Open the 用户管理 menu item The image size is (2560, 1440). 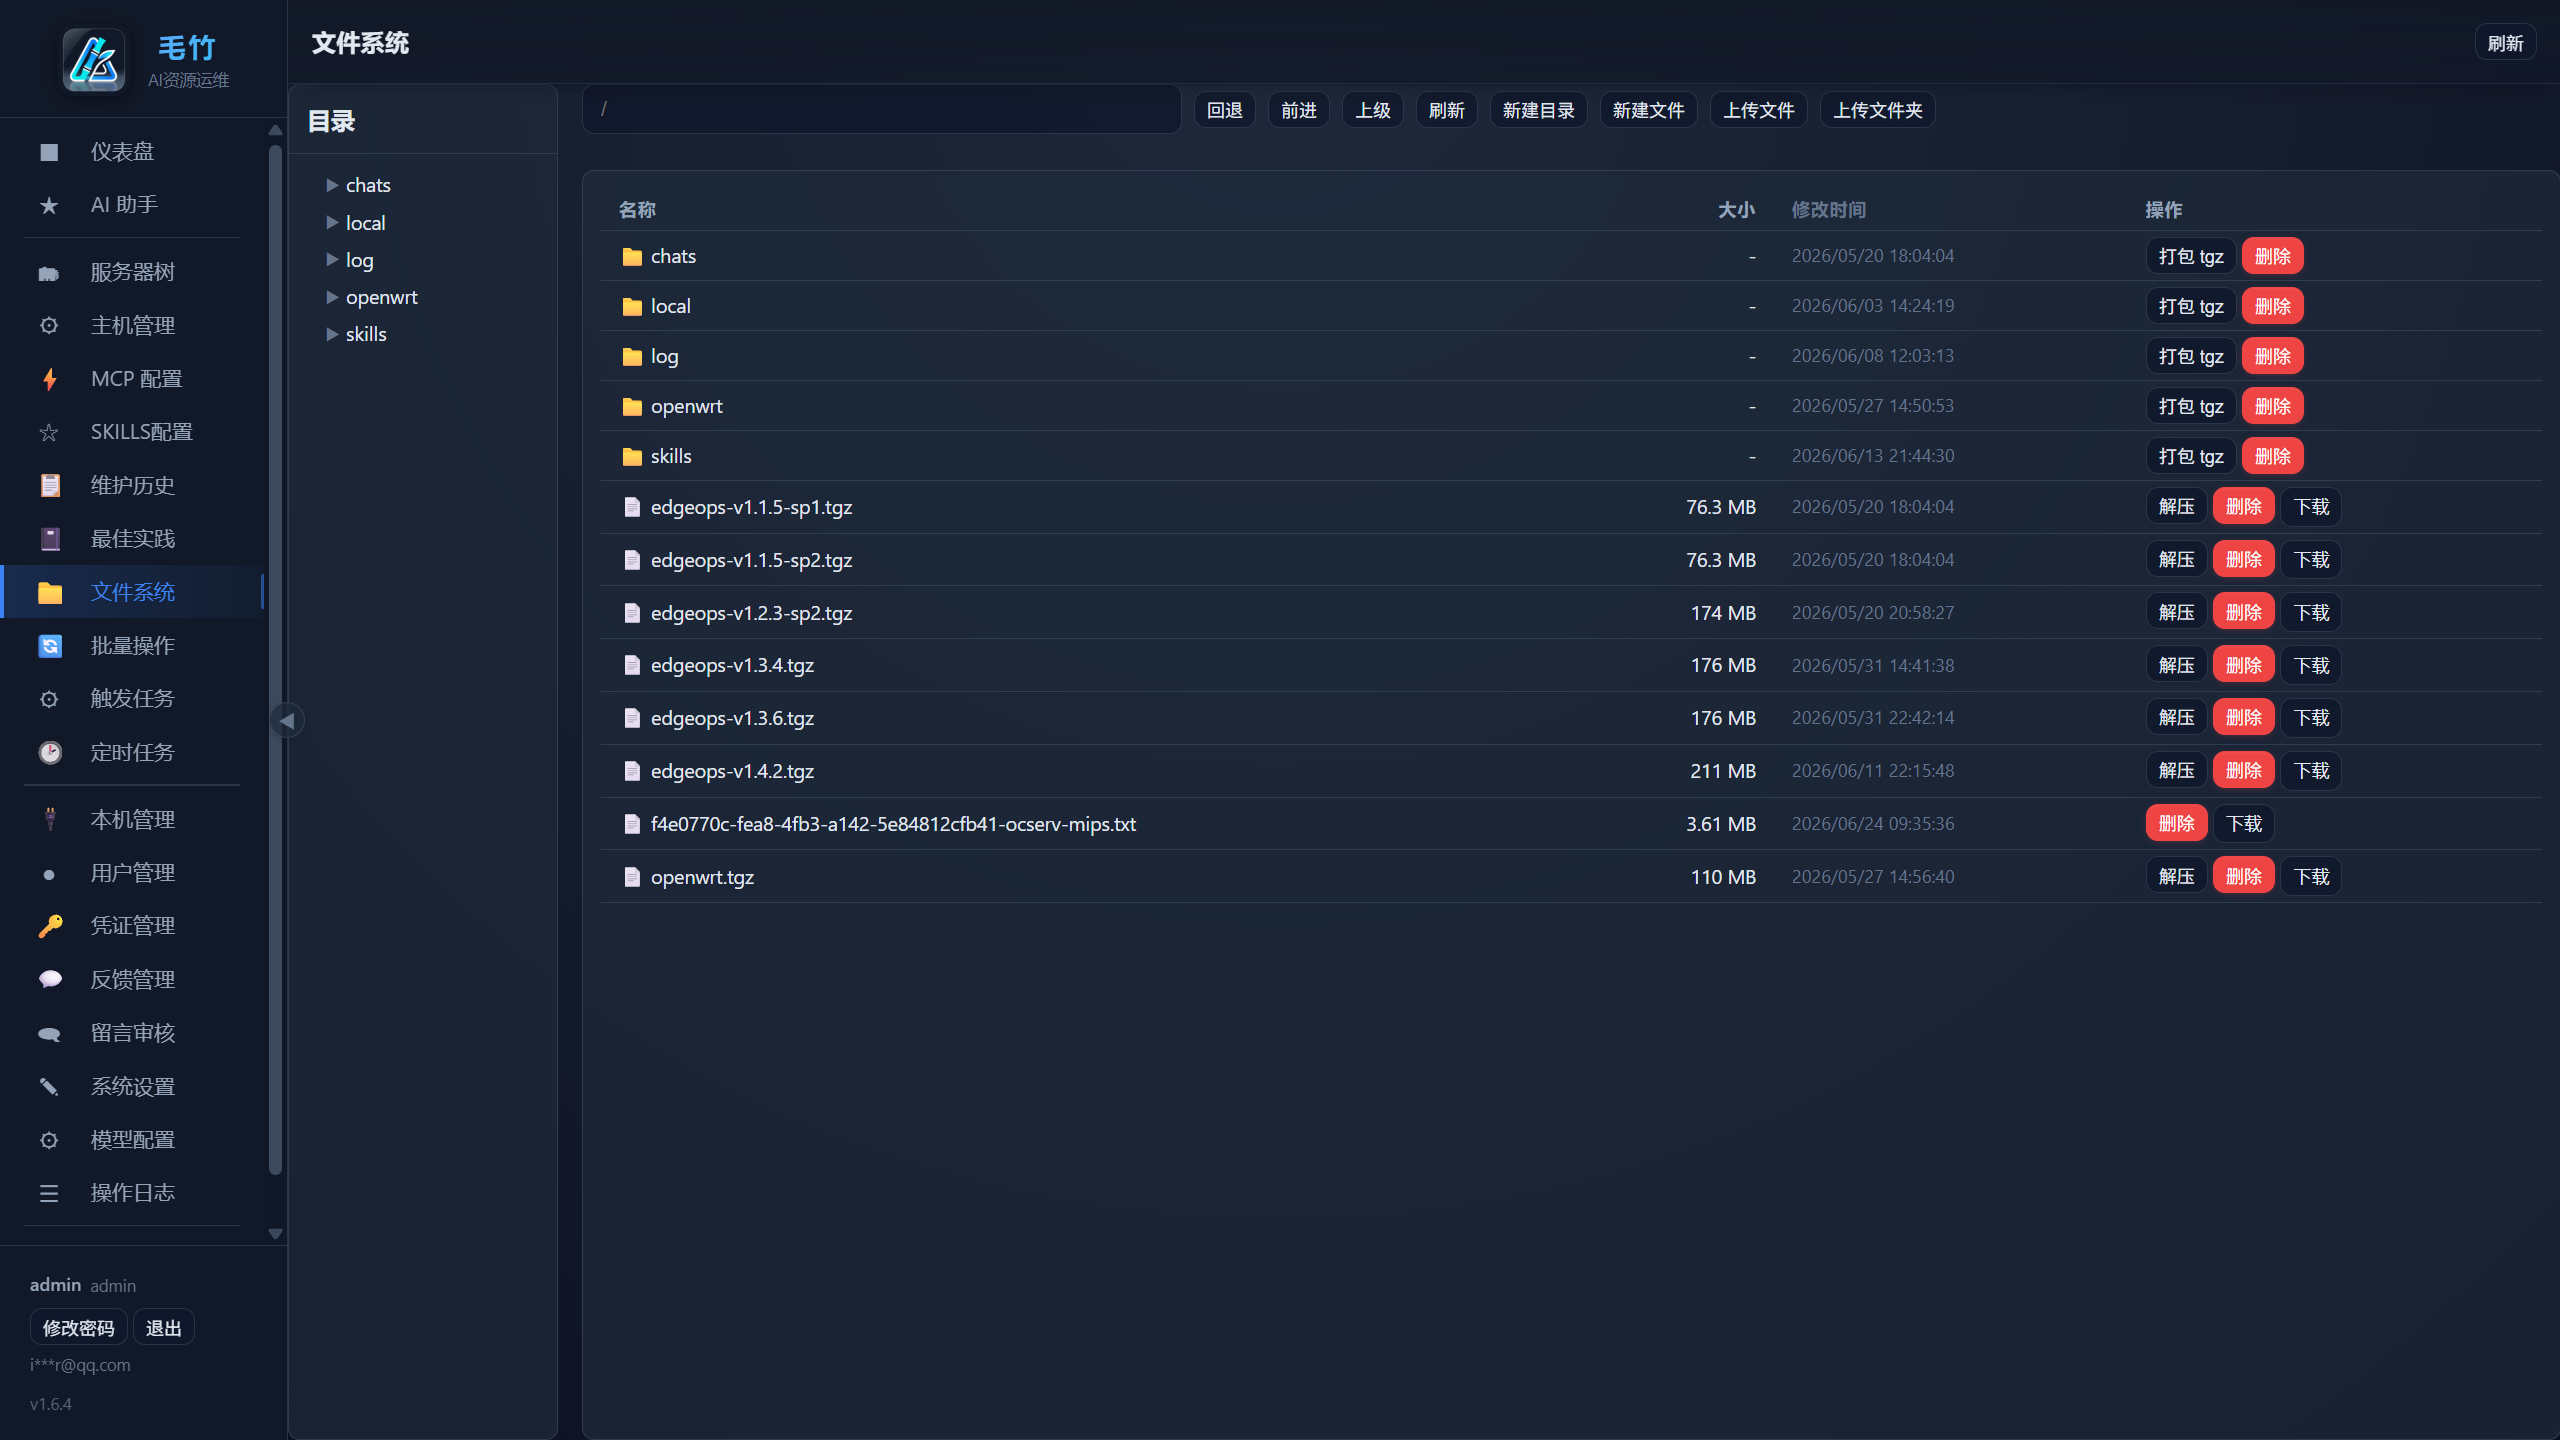point(132,873)
